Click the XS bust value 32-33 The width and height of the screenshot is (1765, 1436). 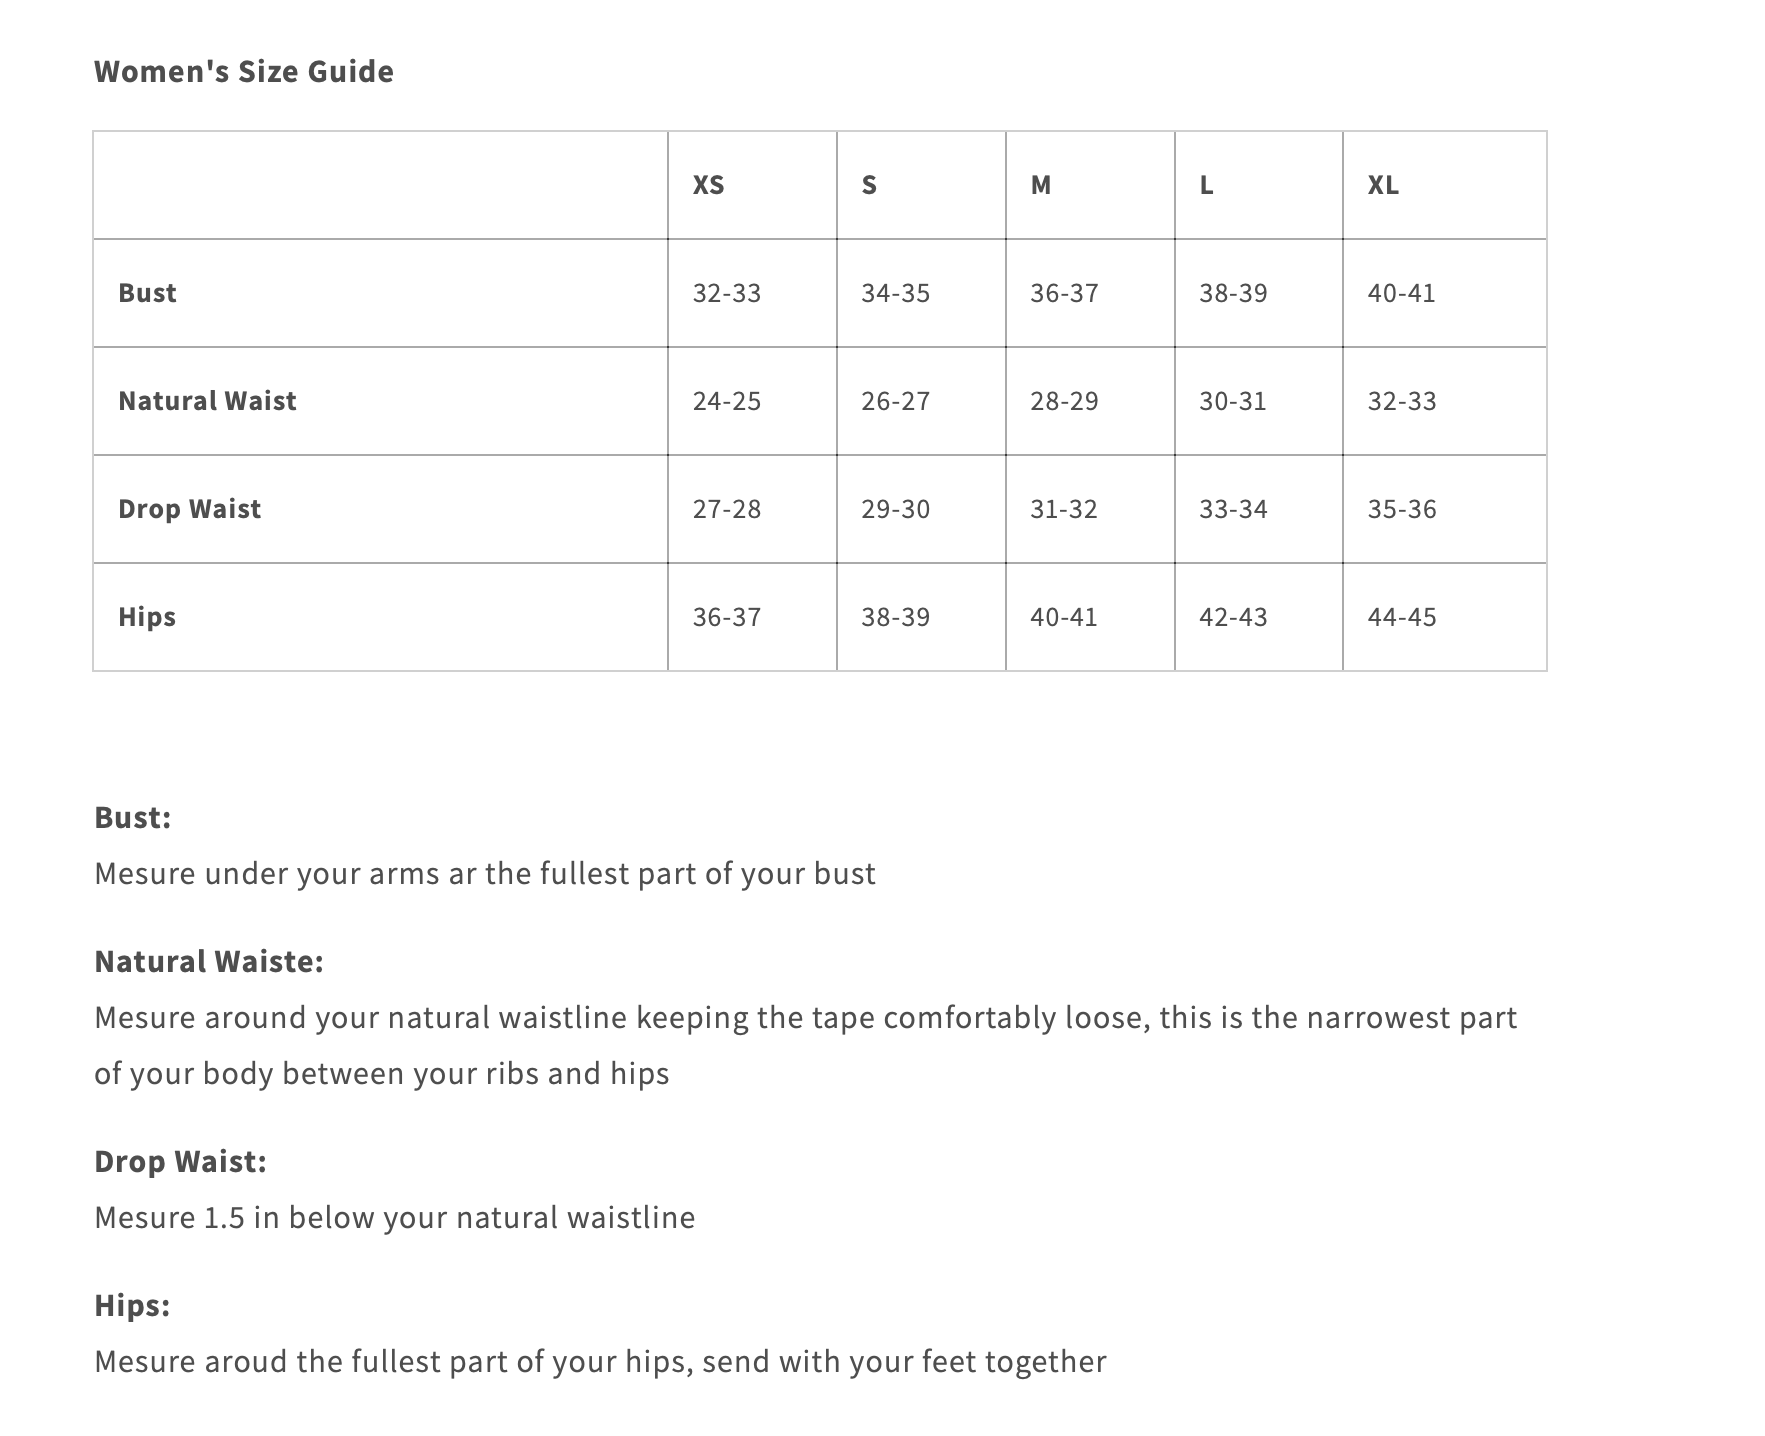point(727,293)
